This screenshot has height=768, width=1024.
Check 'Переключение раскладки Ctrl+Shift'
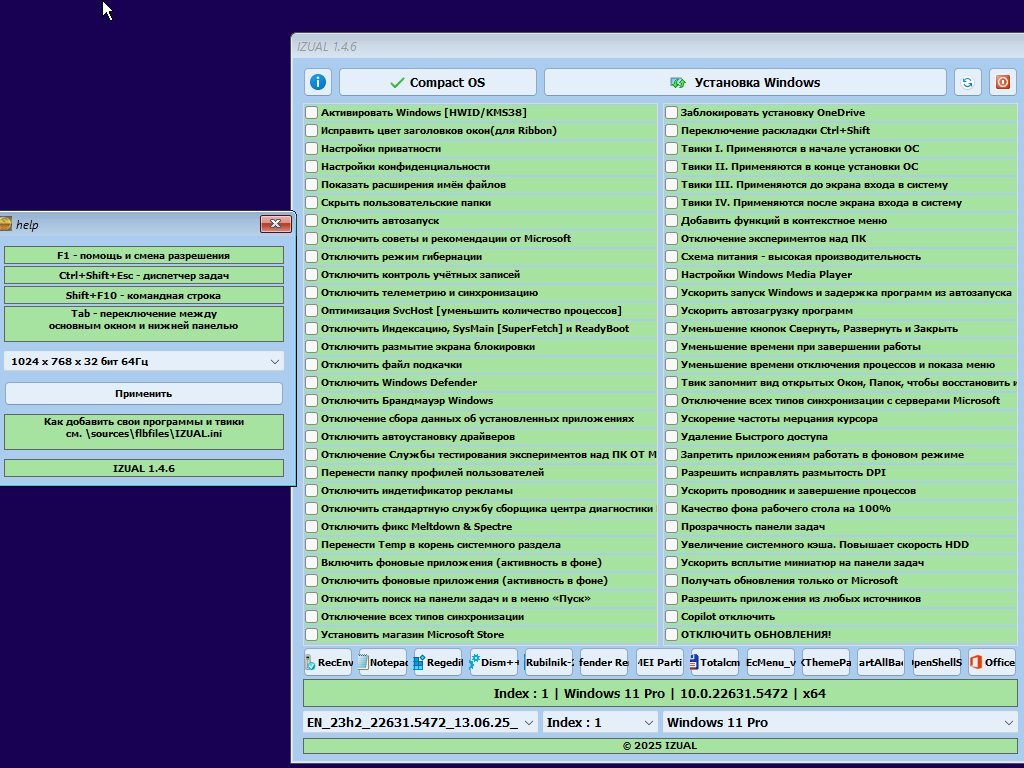click(x=671, y=131)
